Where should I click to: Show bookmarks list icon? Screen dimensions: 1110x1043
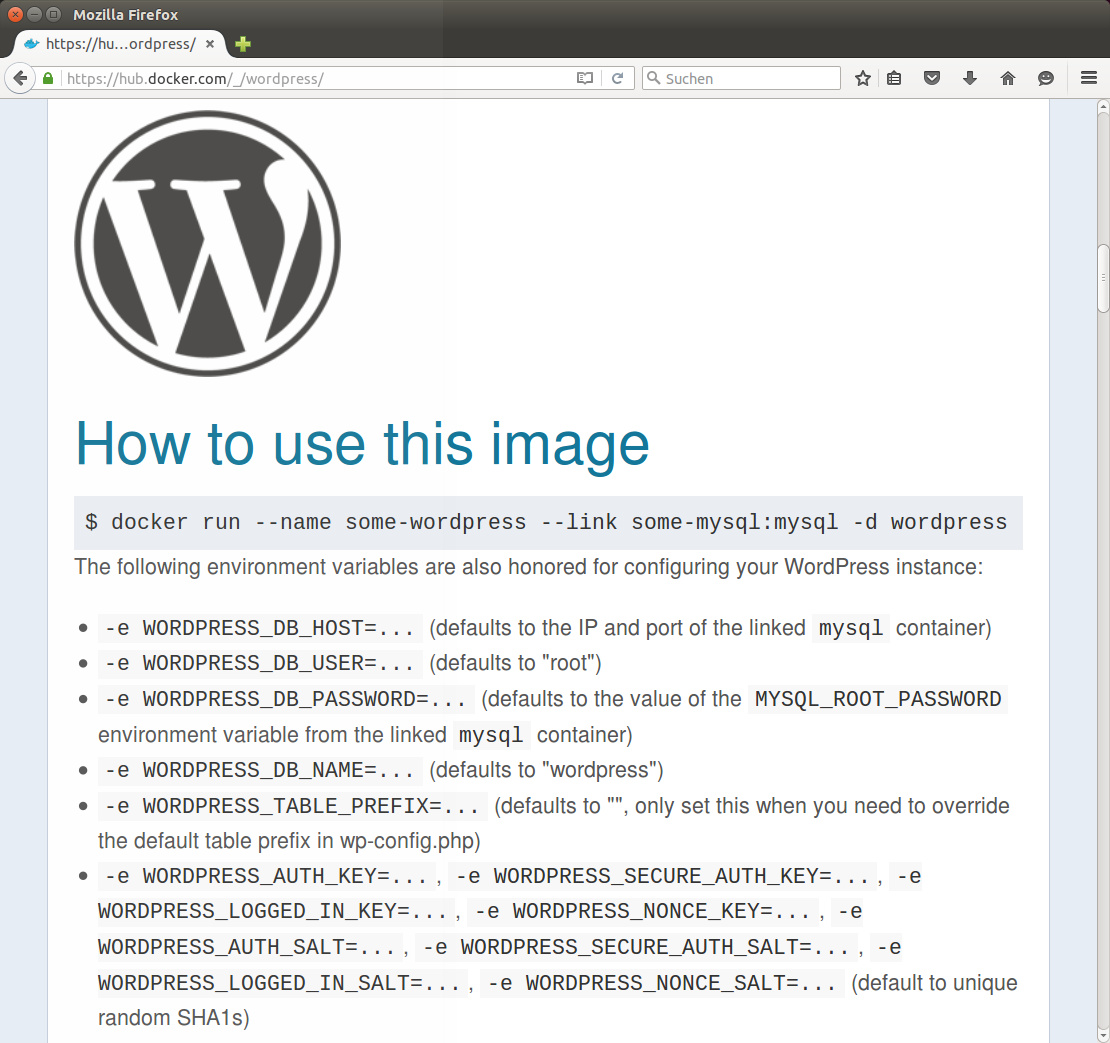pos(894,78)
